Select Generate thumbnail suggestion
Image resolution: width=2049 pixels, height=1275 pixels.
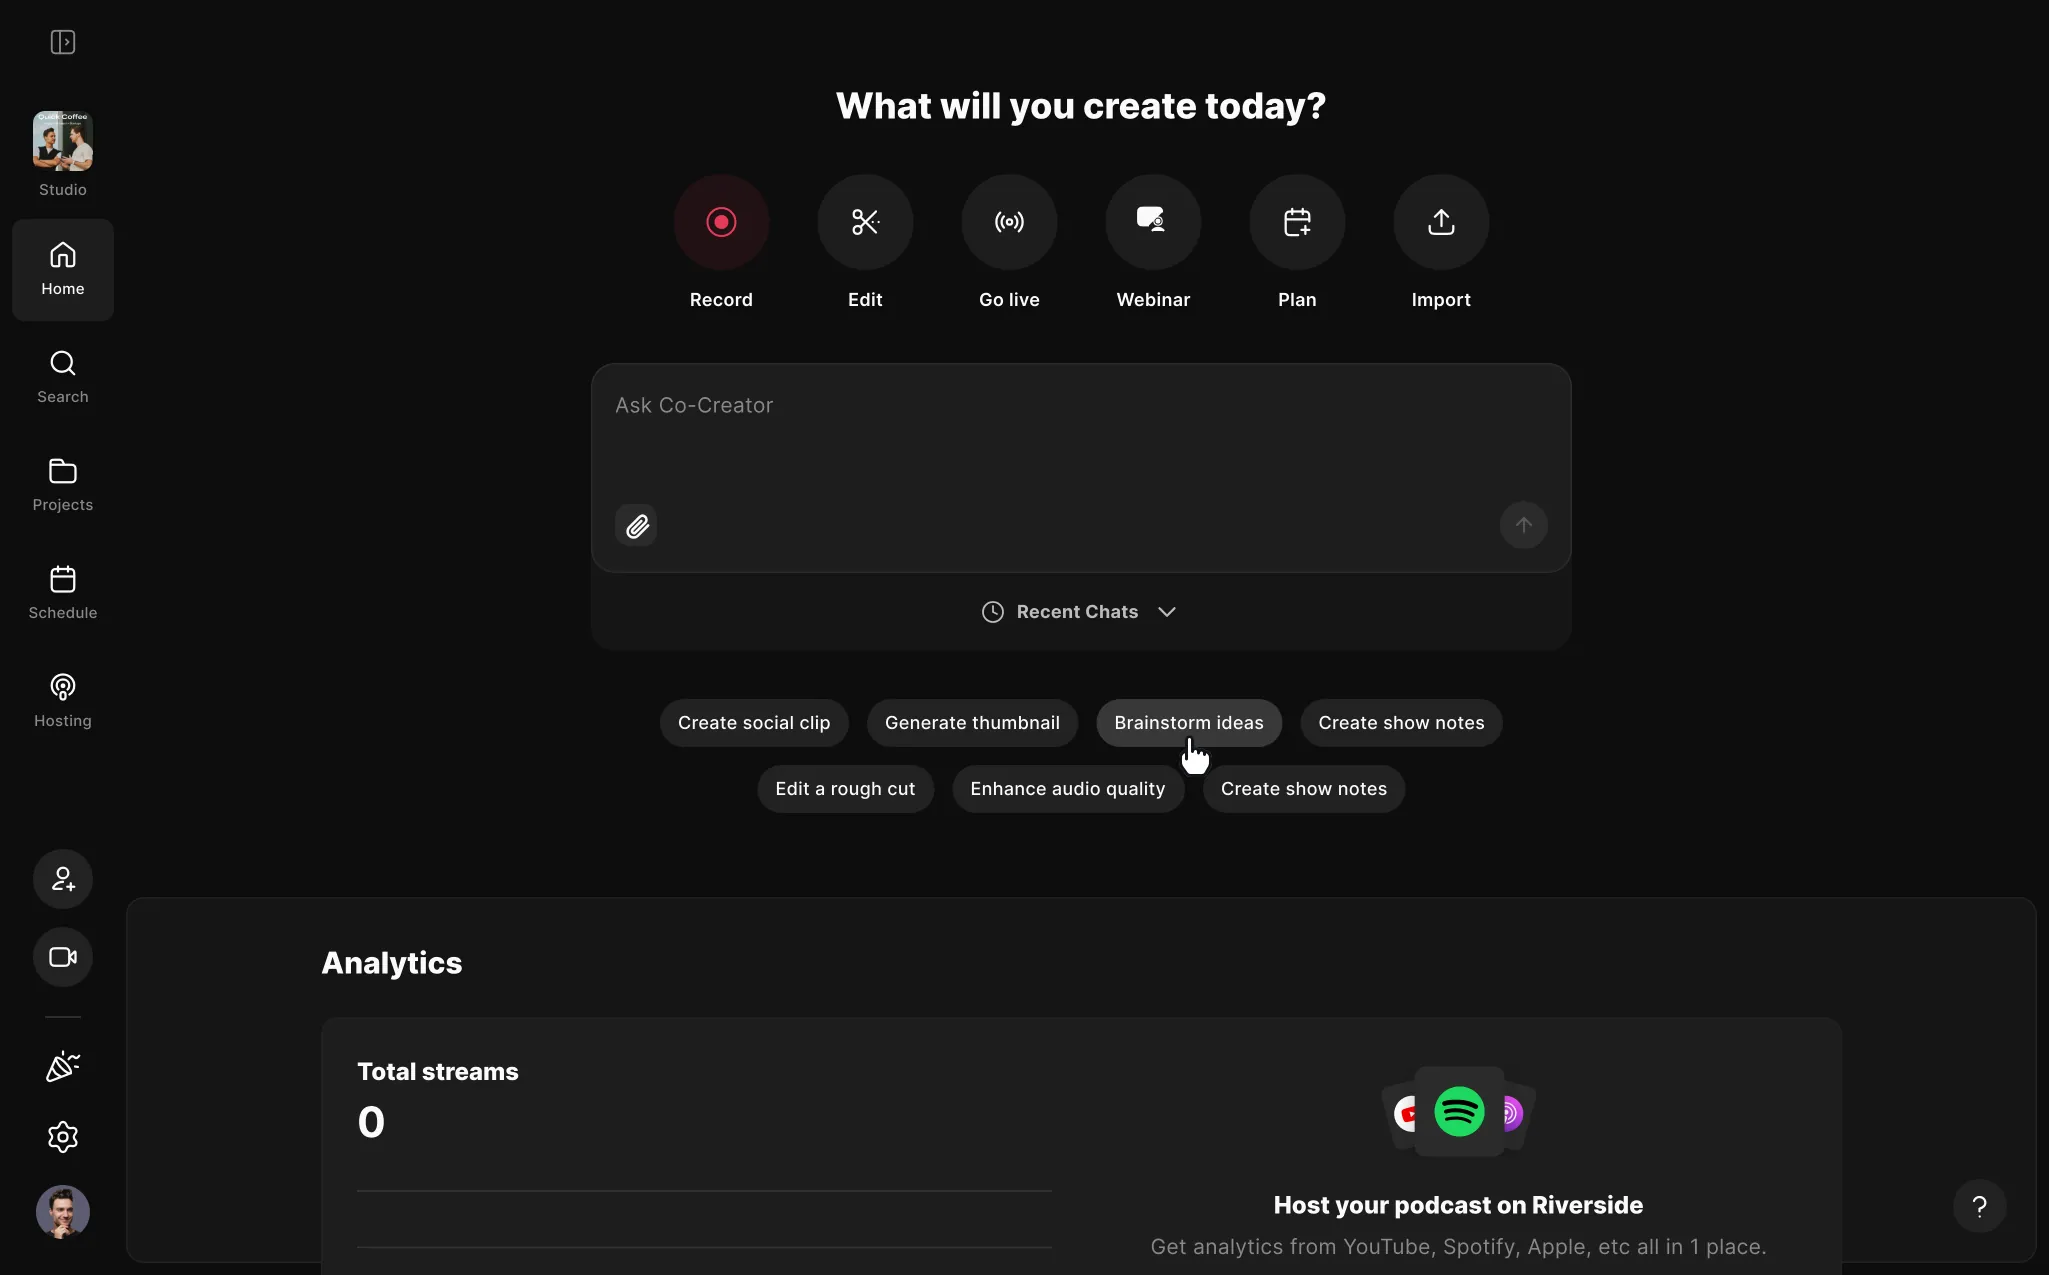(x=972, y=723)
